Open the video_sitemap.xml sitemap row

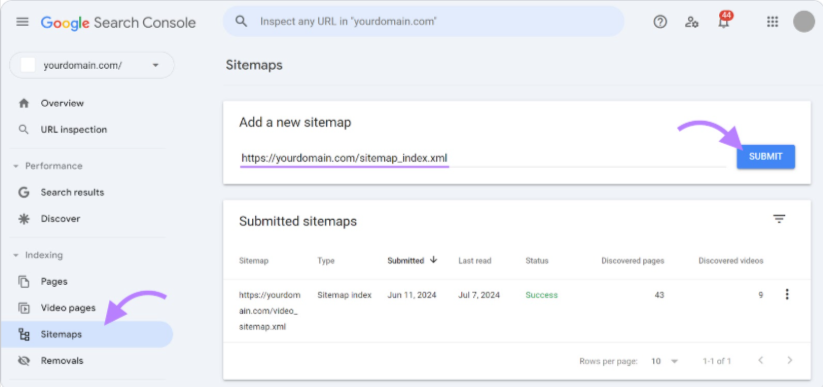pyautogui.click(x=517, y=311)
